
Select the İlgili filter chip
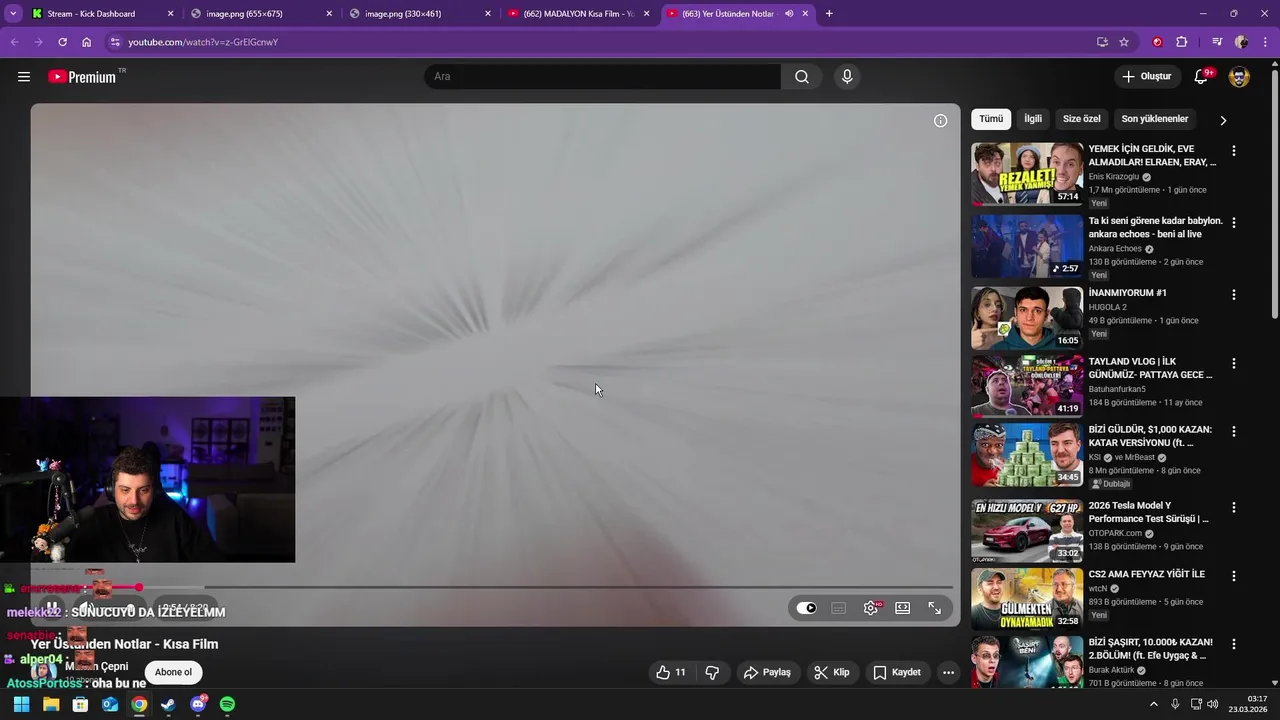point(1033,119)
